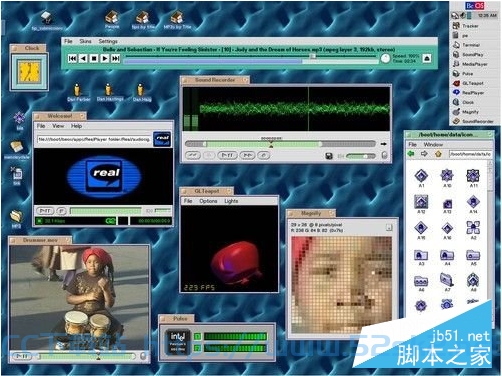Skip to next track in SoundPlay
Screen dimensions: 502x376
[115, 58]
